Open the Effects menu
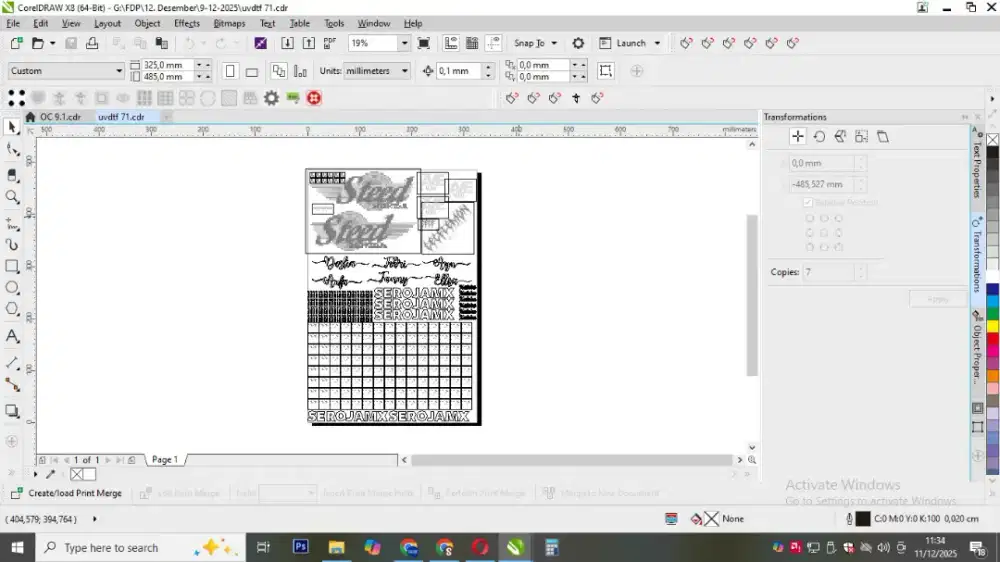This screenshot has width=1000, height=562. pos(187,23)
